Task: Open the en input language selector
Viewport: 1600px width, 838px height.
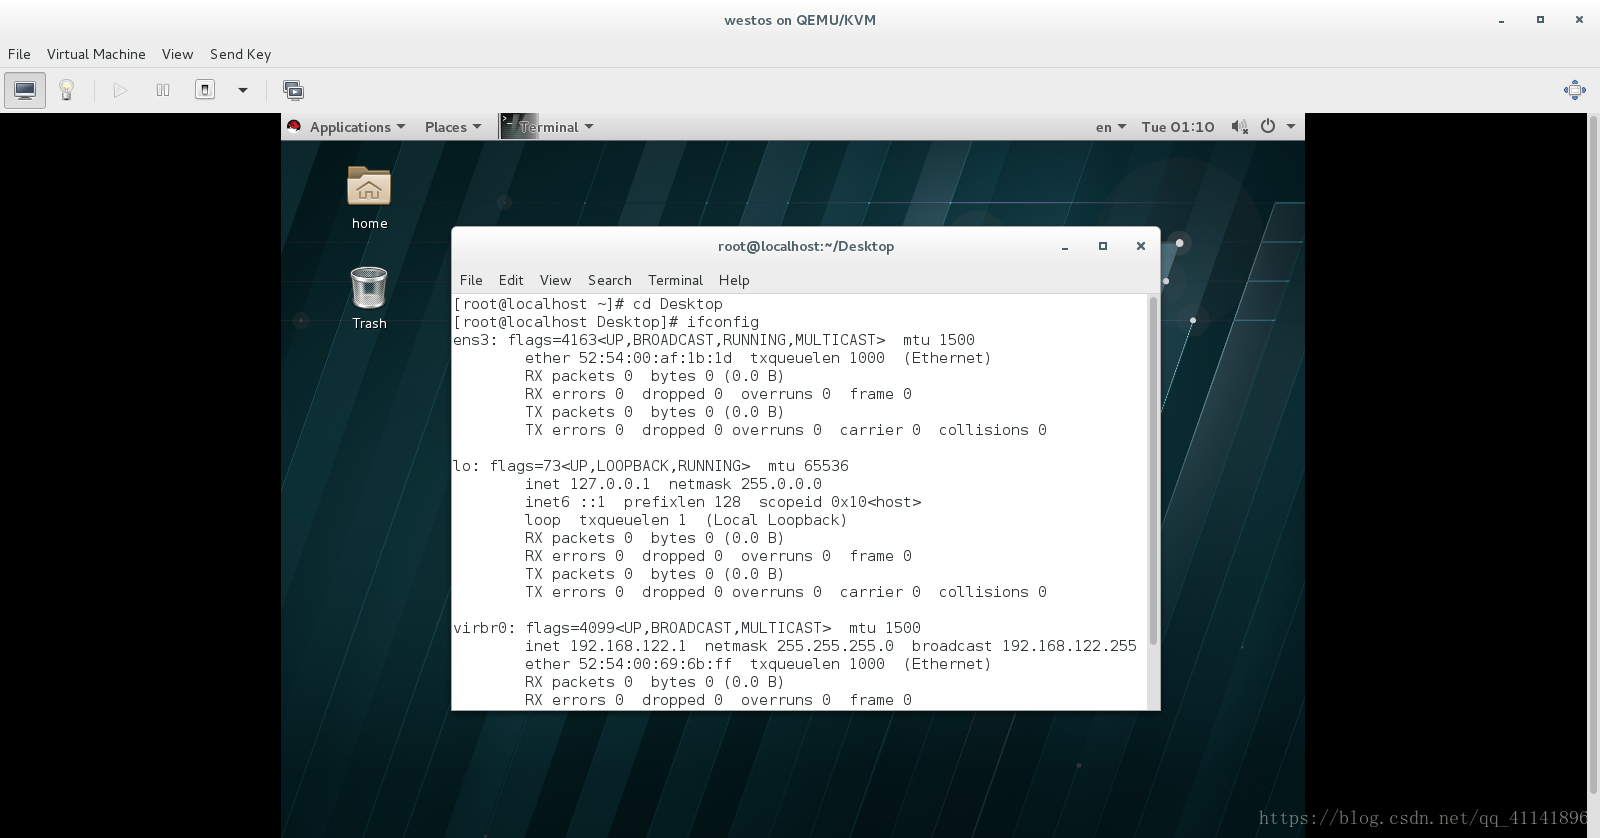Action: click(x=1110, y=127)
